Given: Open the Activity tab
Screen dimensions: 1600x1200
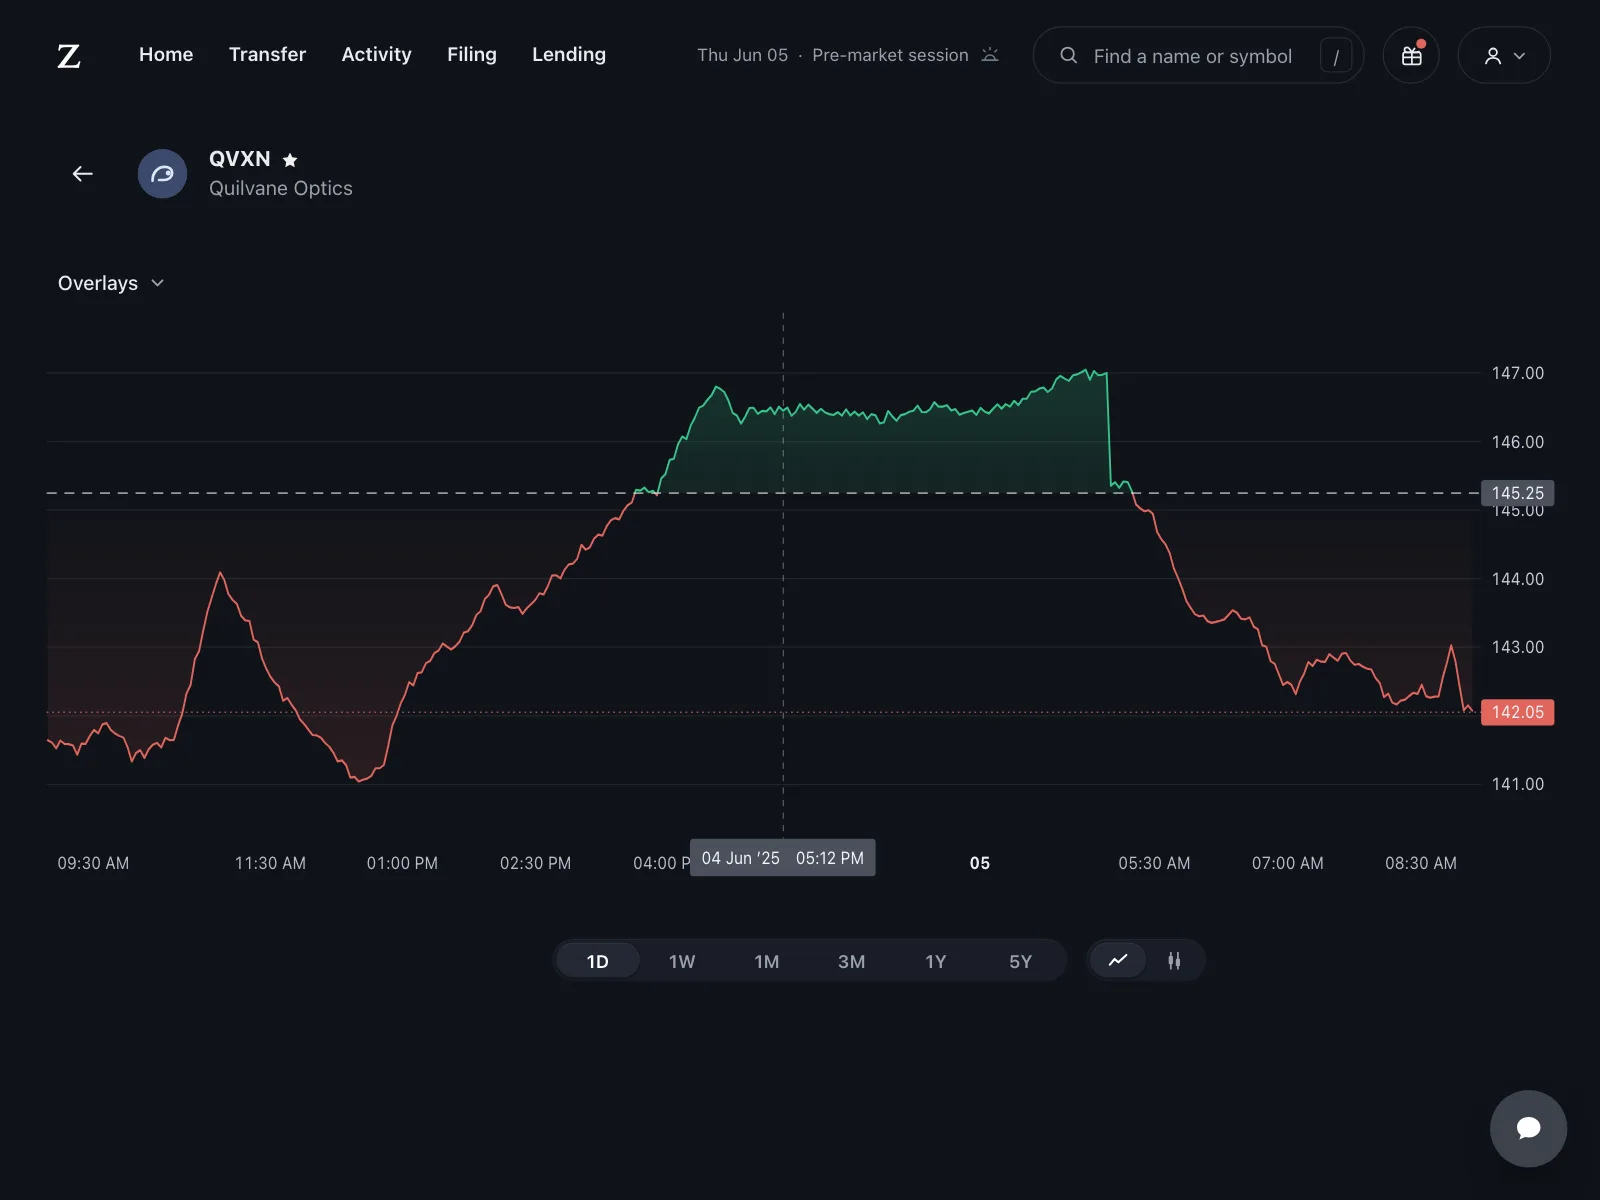Looking at the screenshot, I should [x=376, y=54].
